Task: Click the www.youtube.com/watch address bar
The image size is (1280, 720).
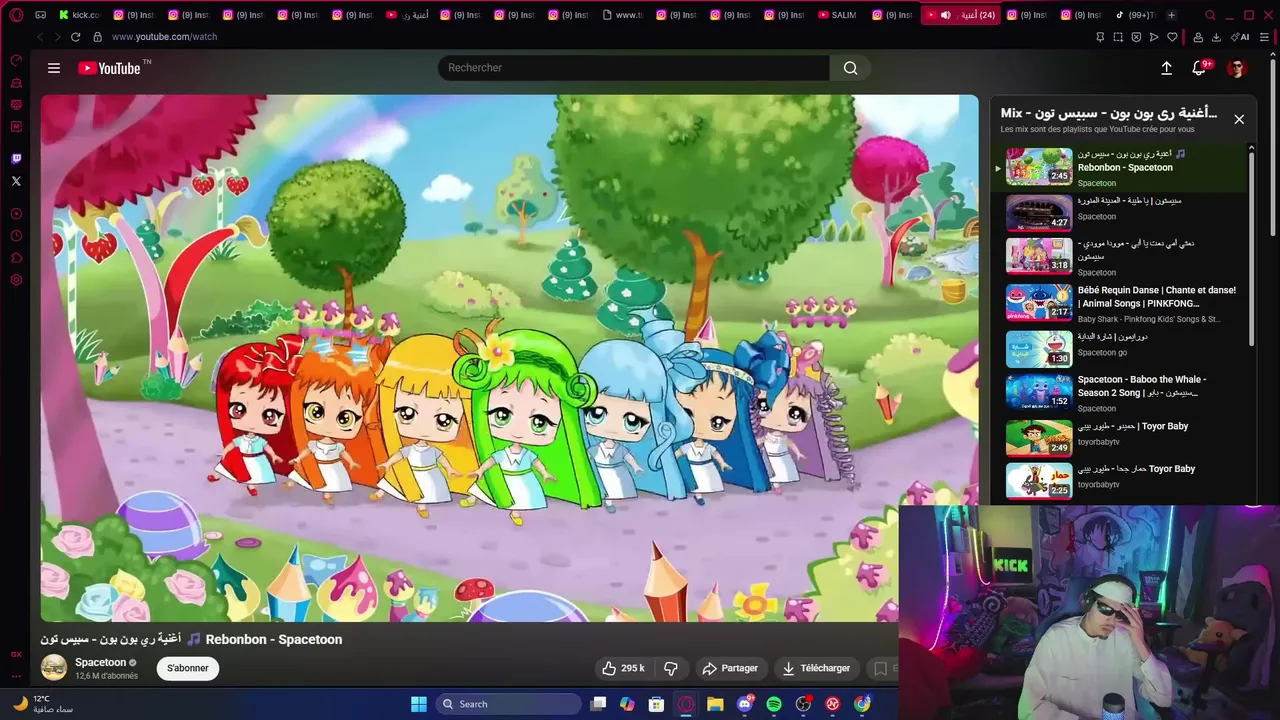Action: [164, 37]
